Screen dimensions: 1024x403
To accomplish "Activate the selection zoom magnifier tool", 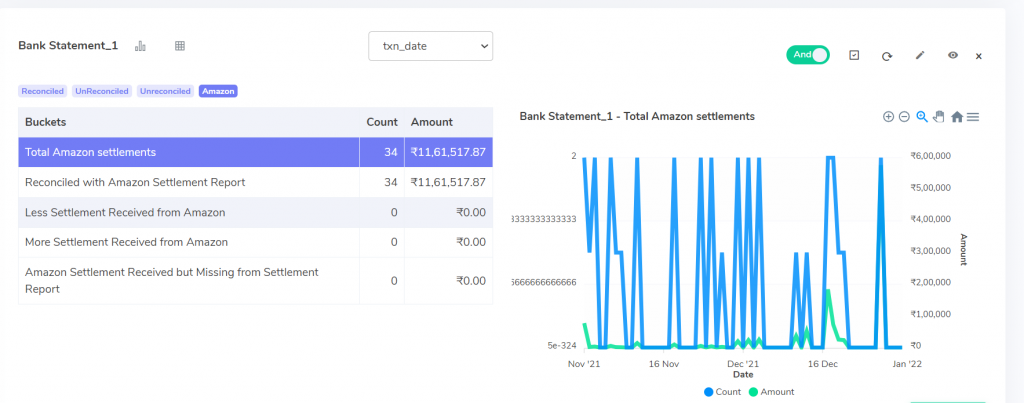I will click(922, 116).
